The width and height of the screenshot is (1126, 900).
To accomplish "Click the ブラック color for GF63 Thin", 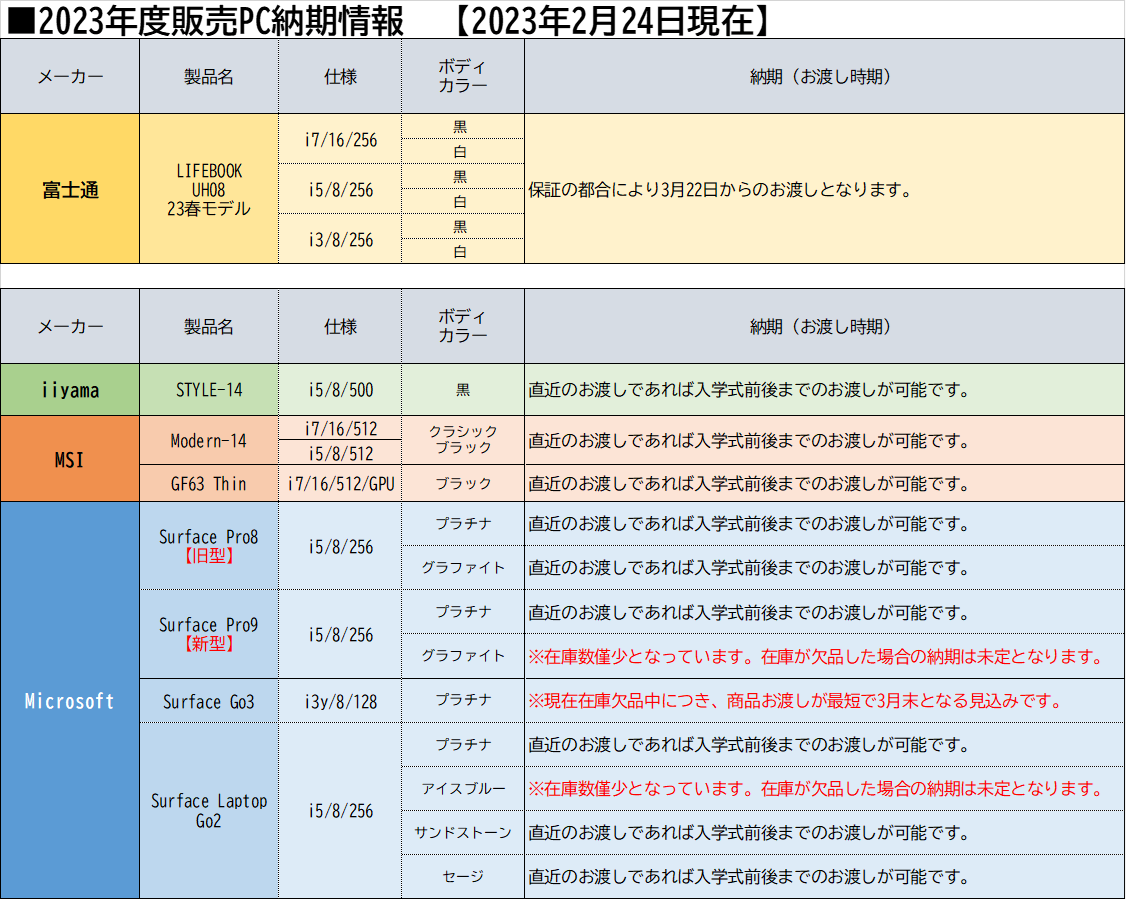I will tap(463, 483).
